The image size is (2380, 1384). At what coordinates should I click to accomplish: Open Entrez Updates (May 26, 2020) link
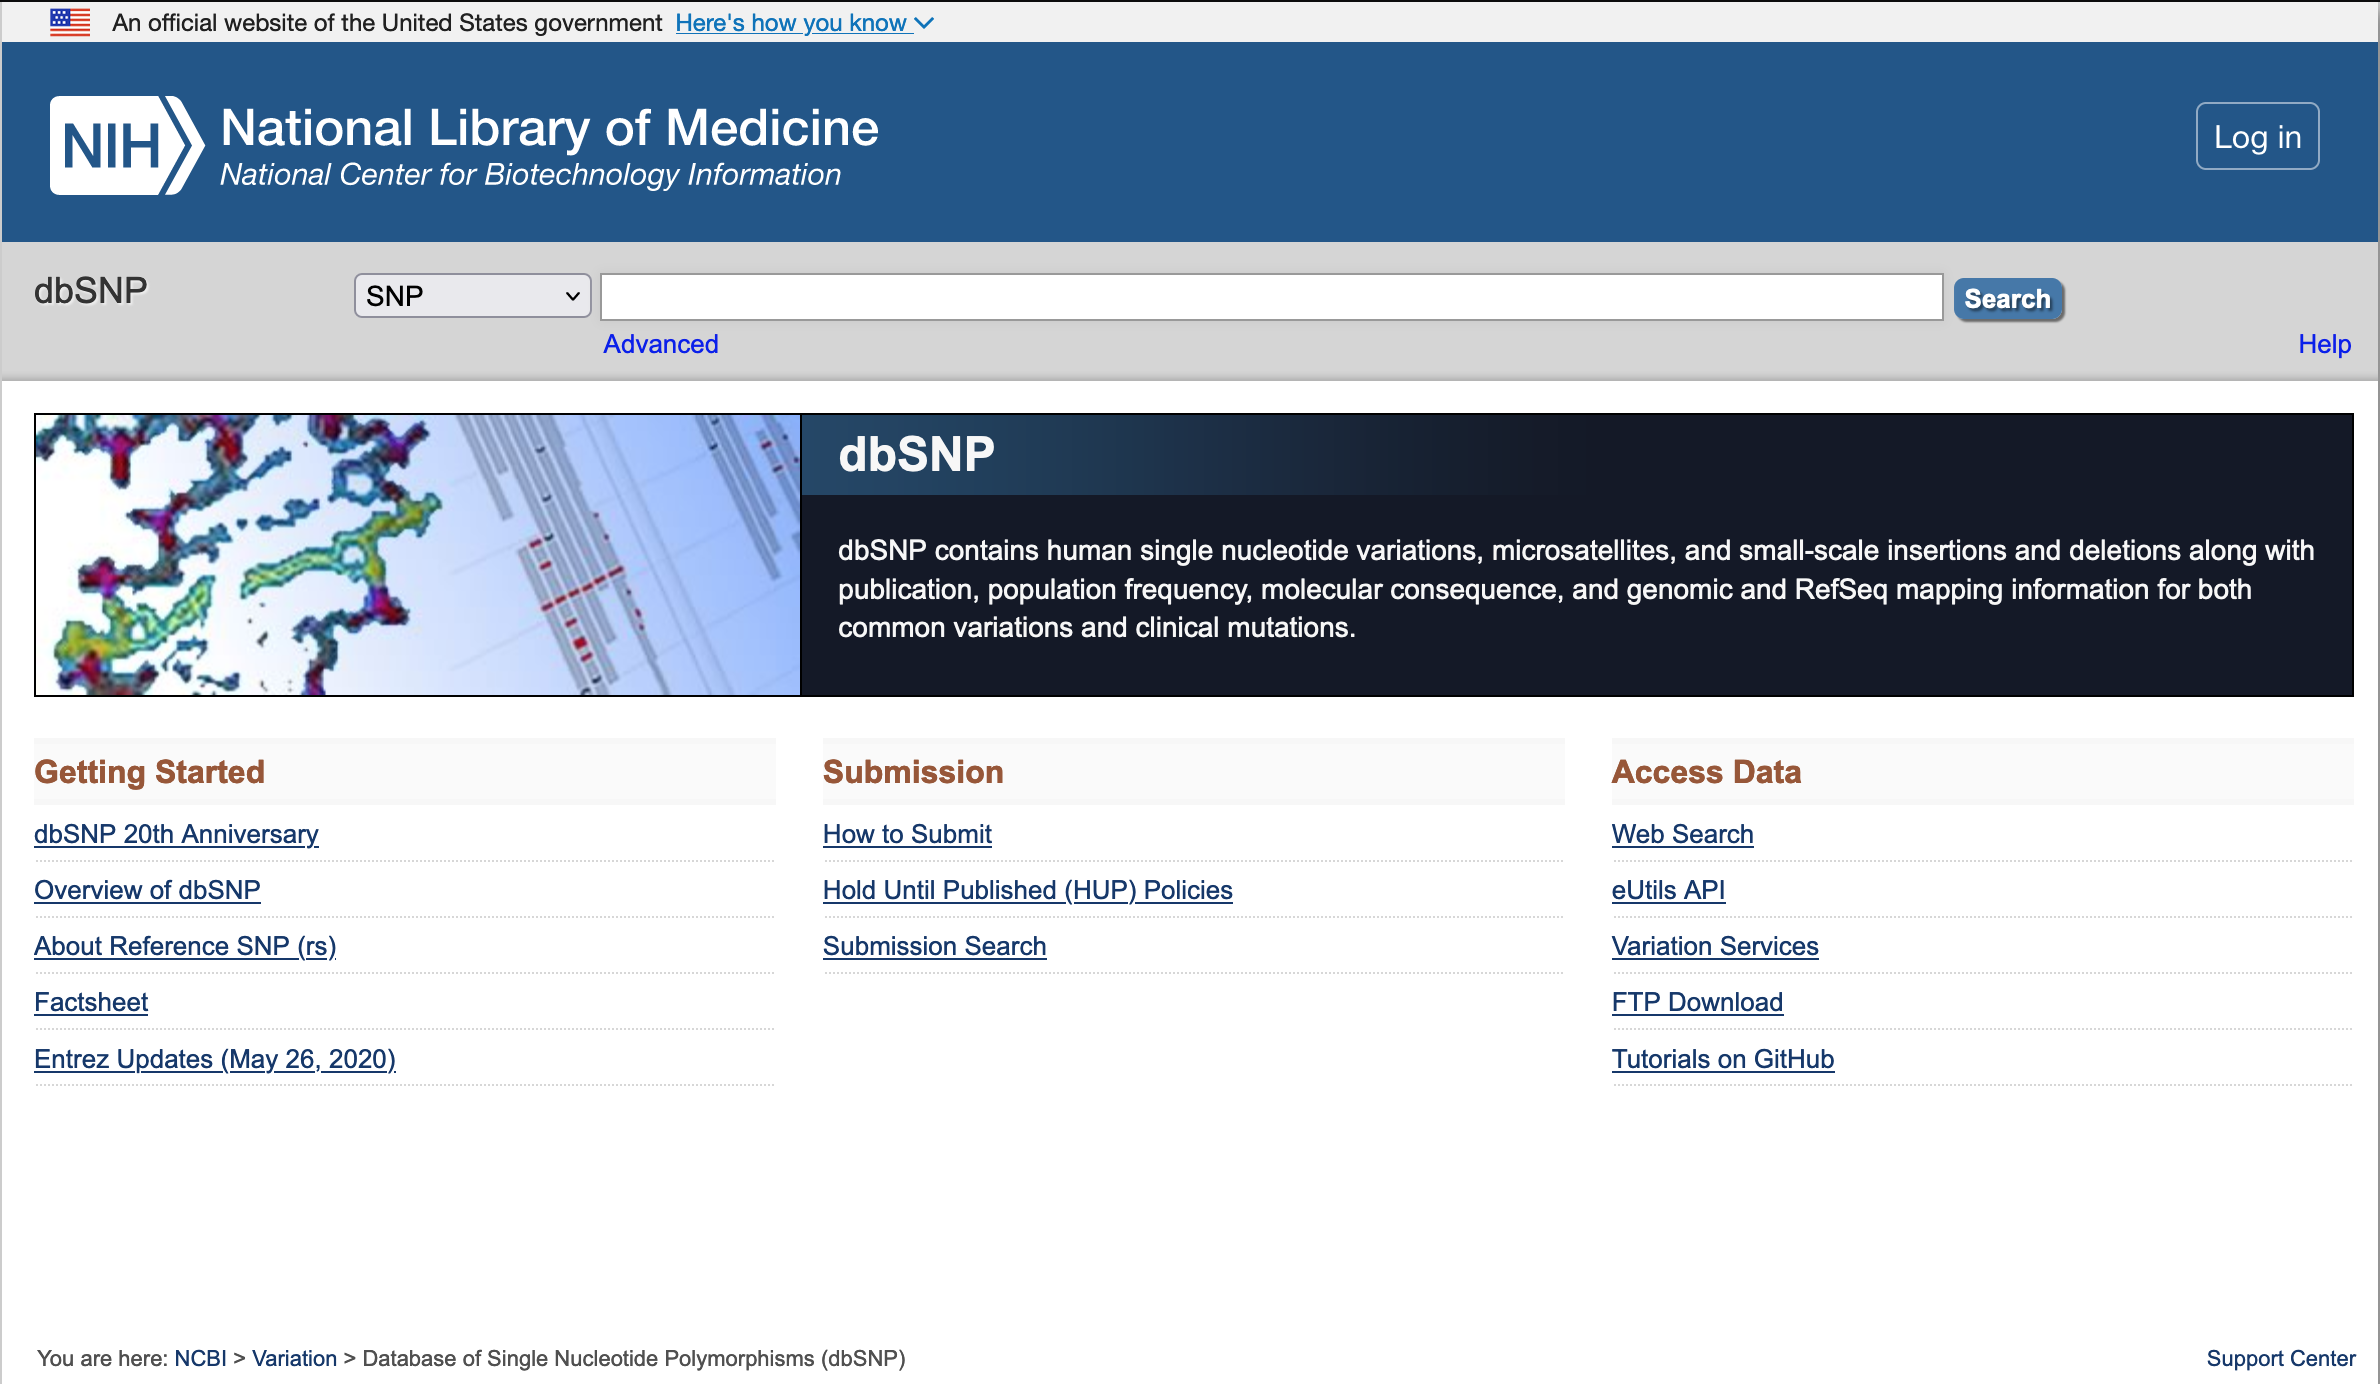click(x=215, y=1059)
